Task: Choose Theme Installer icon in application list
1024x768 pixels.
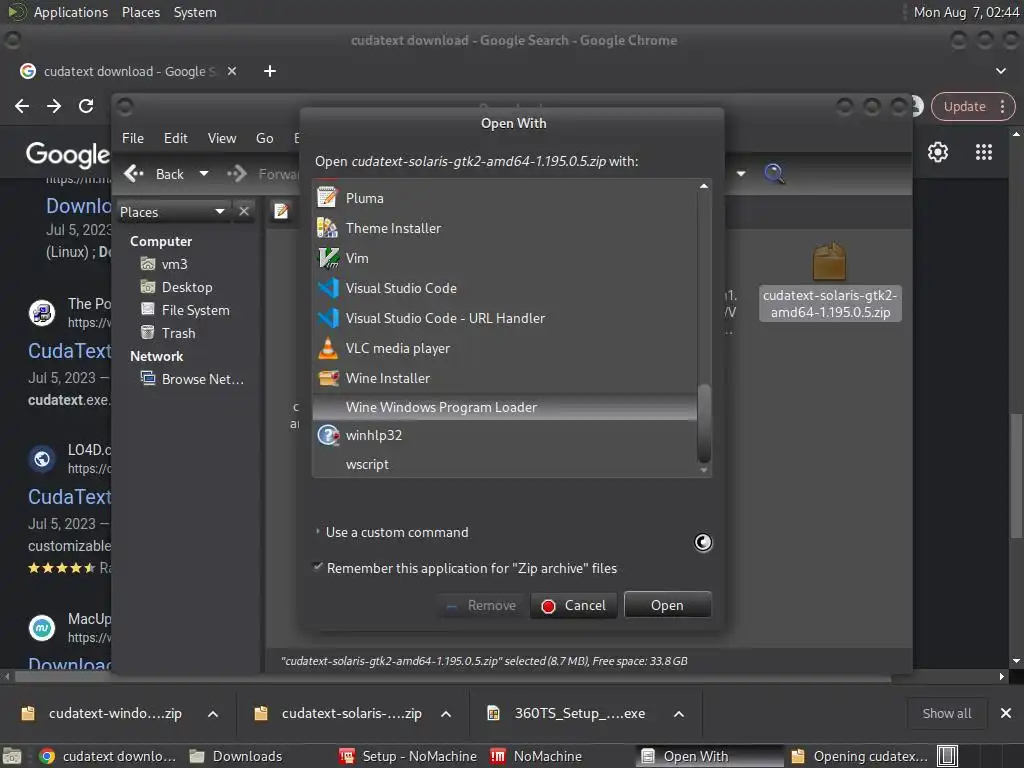Action: pyautogui.click(x=327, y=228)
